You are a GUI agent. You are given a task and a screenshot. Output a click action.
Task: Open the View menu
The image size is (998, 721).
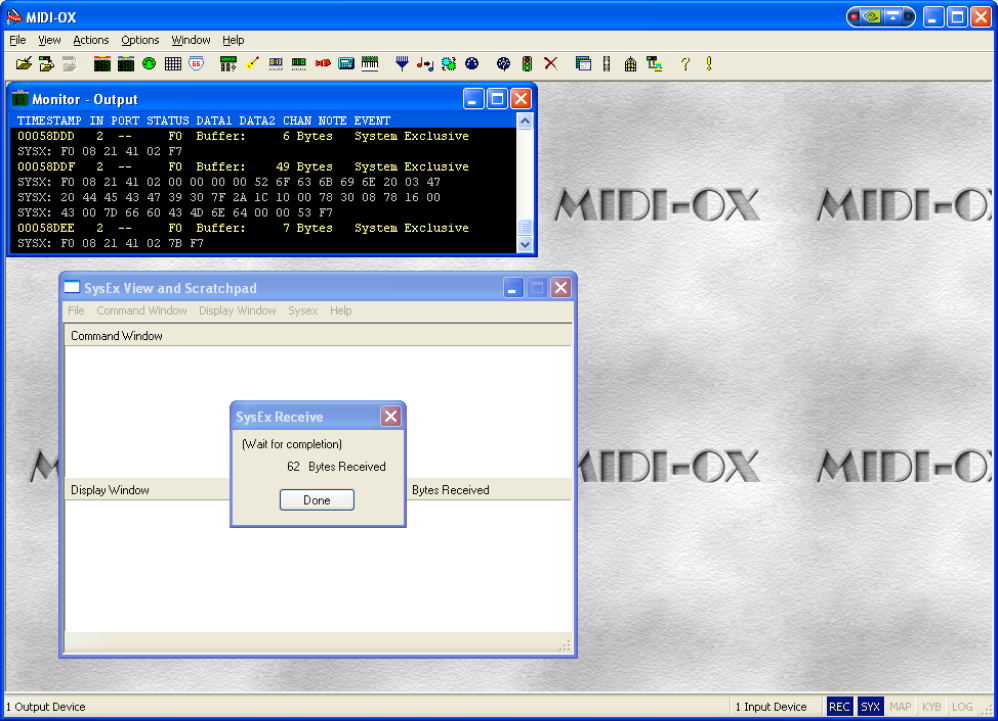point(50,40)
